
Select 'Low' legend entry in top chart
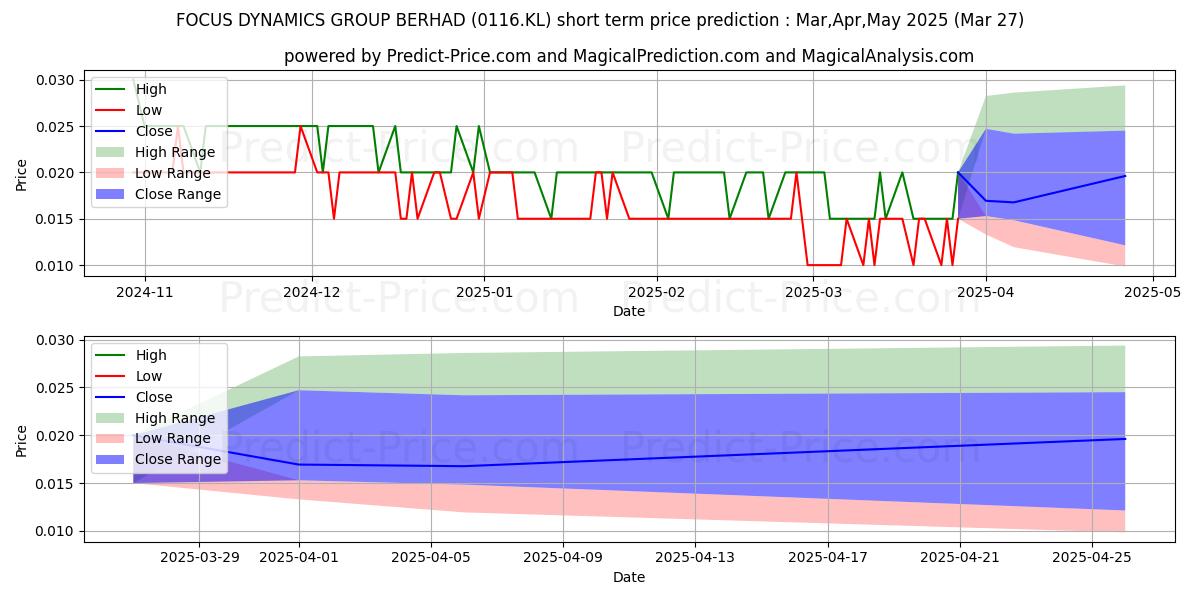click(149, 110)
